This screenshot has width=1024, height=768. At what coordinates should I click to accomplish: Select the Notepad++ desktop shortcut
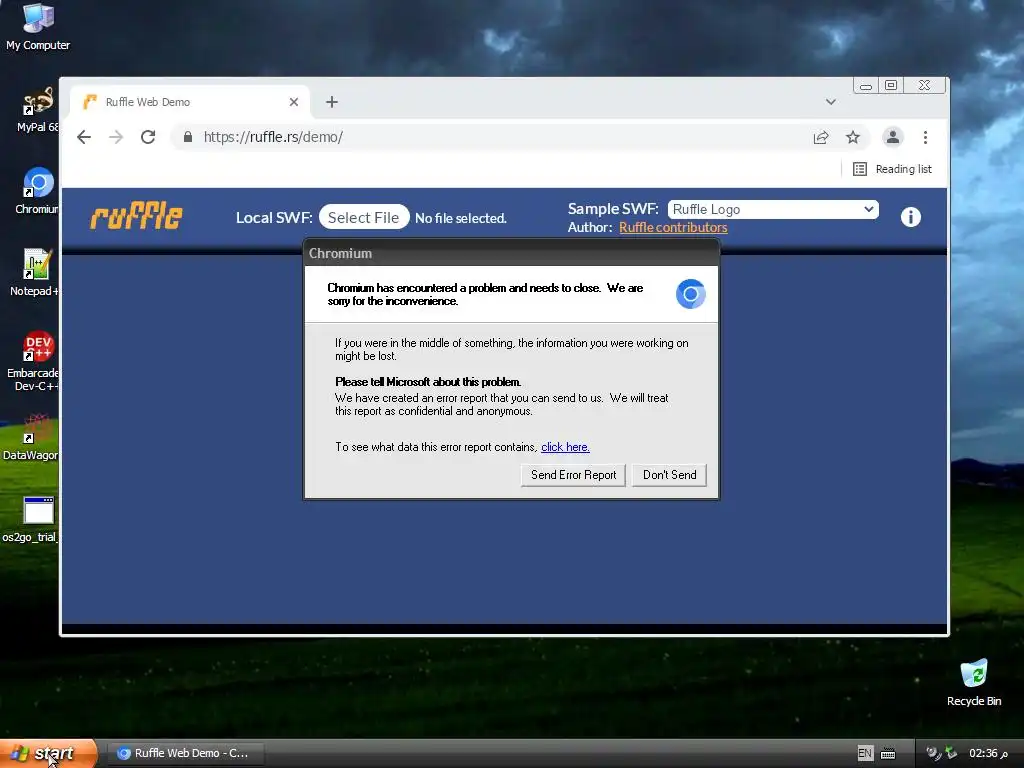(35, 273)
